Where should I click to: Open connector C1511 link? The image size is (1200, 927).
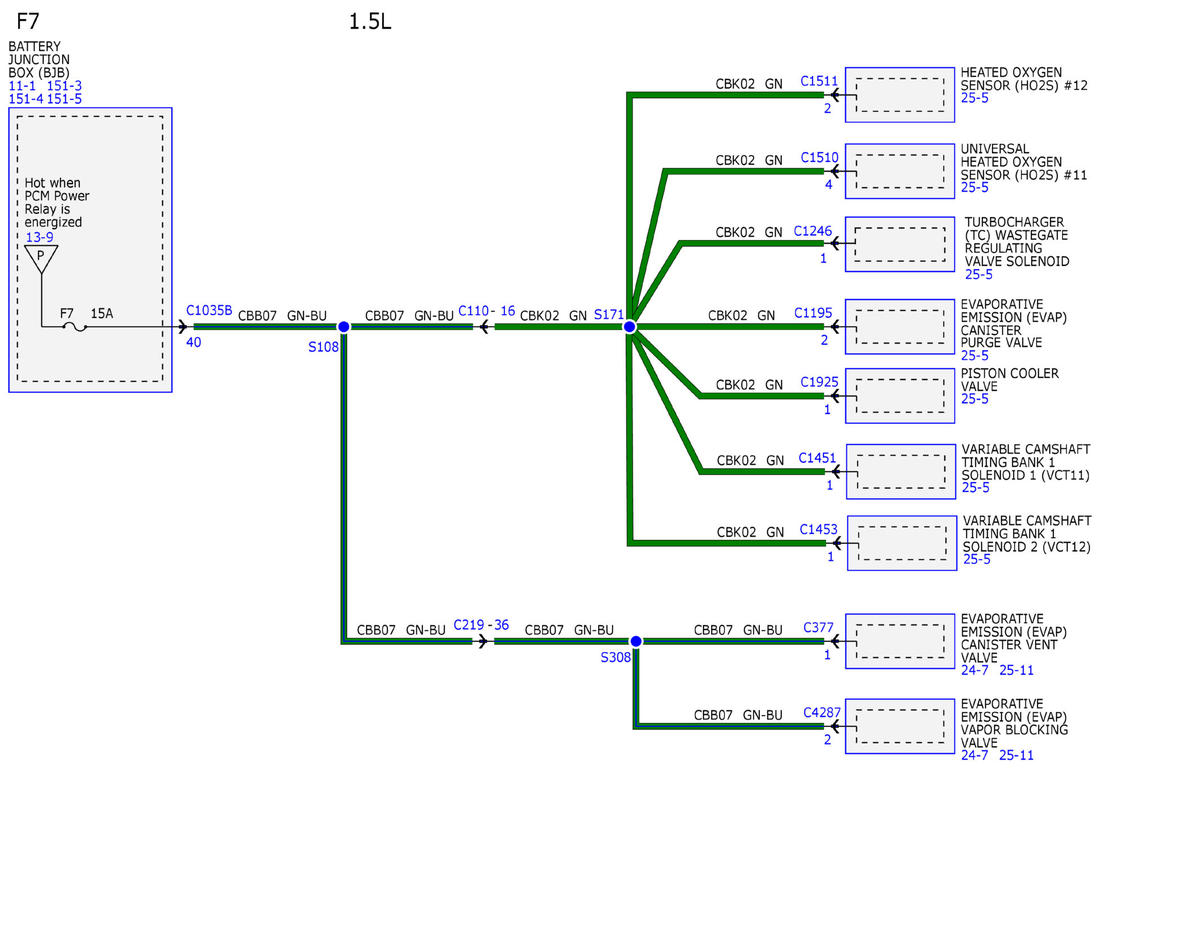coord(820,81)
